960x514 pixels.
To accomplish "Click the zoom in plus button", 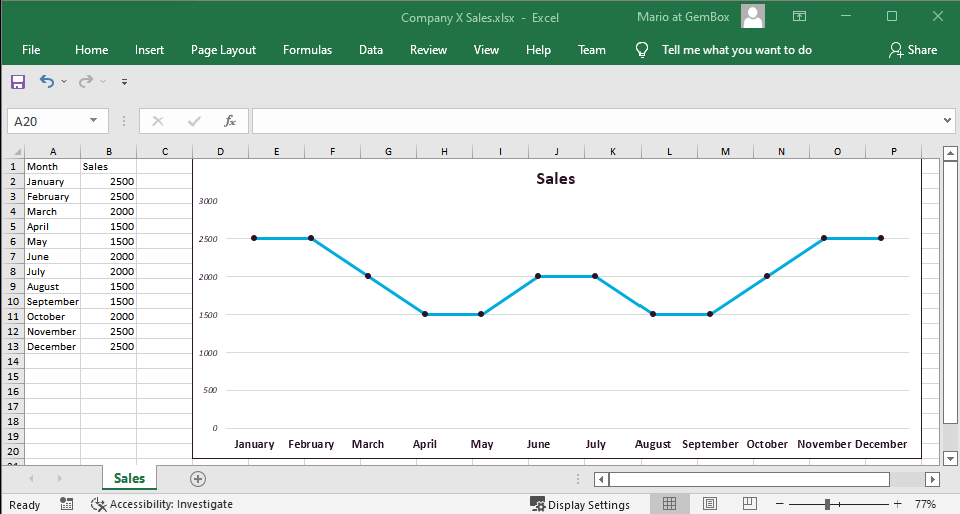I will [x=897, y=504].
